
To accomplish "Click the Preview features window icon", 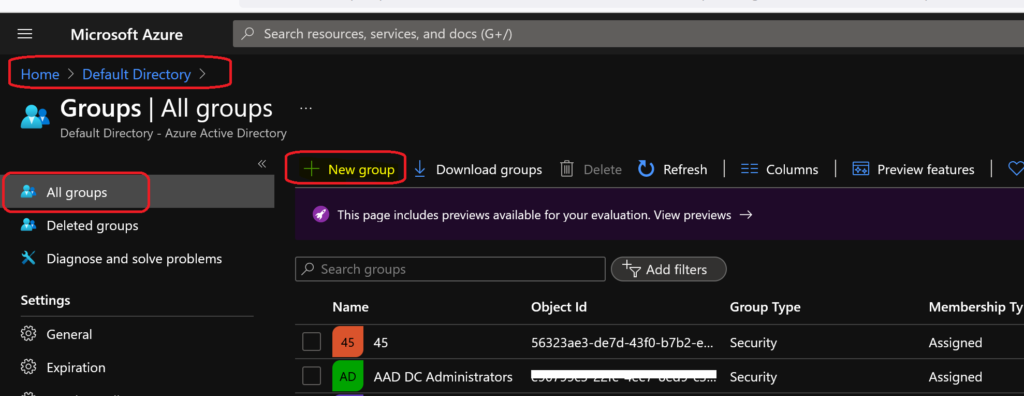I will pos(860,169).
